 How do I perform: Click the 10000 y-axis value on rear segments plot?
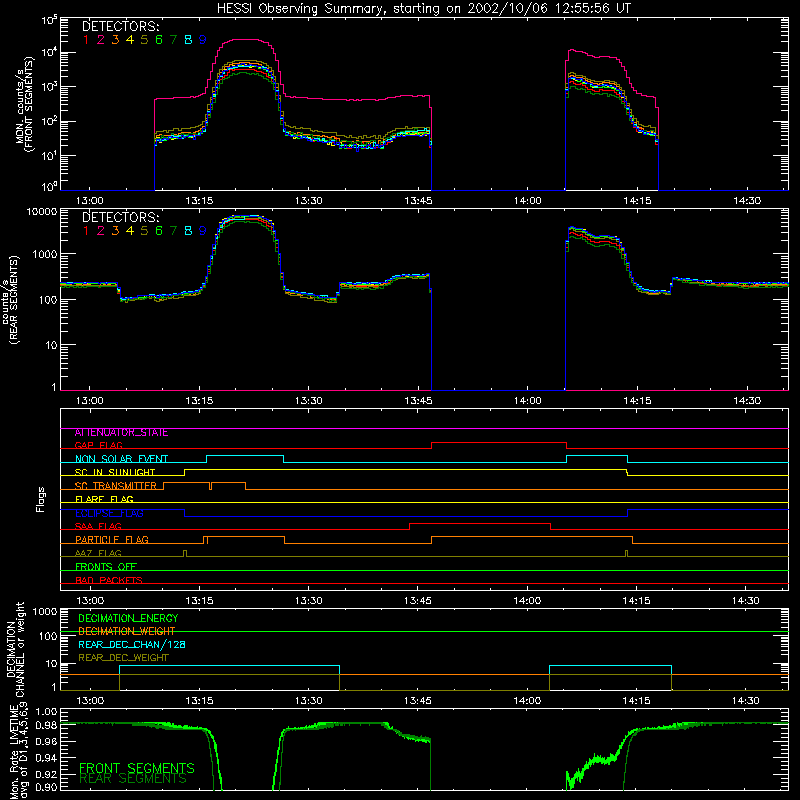click(42, 211)
